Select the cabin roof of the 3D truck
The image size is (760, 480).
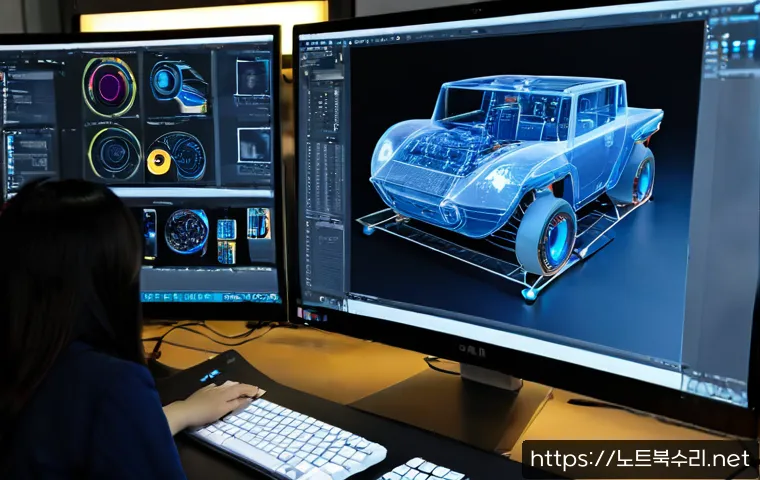click(532, 83)
